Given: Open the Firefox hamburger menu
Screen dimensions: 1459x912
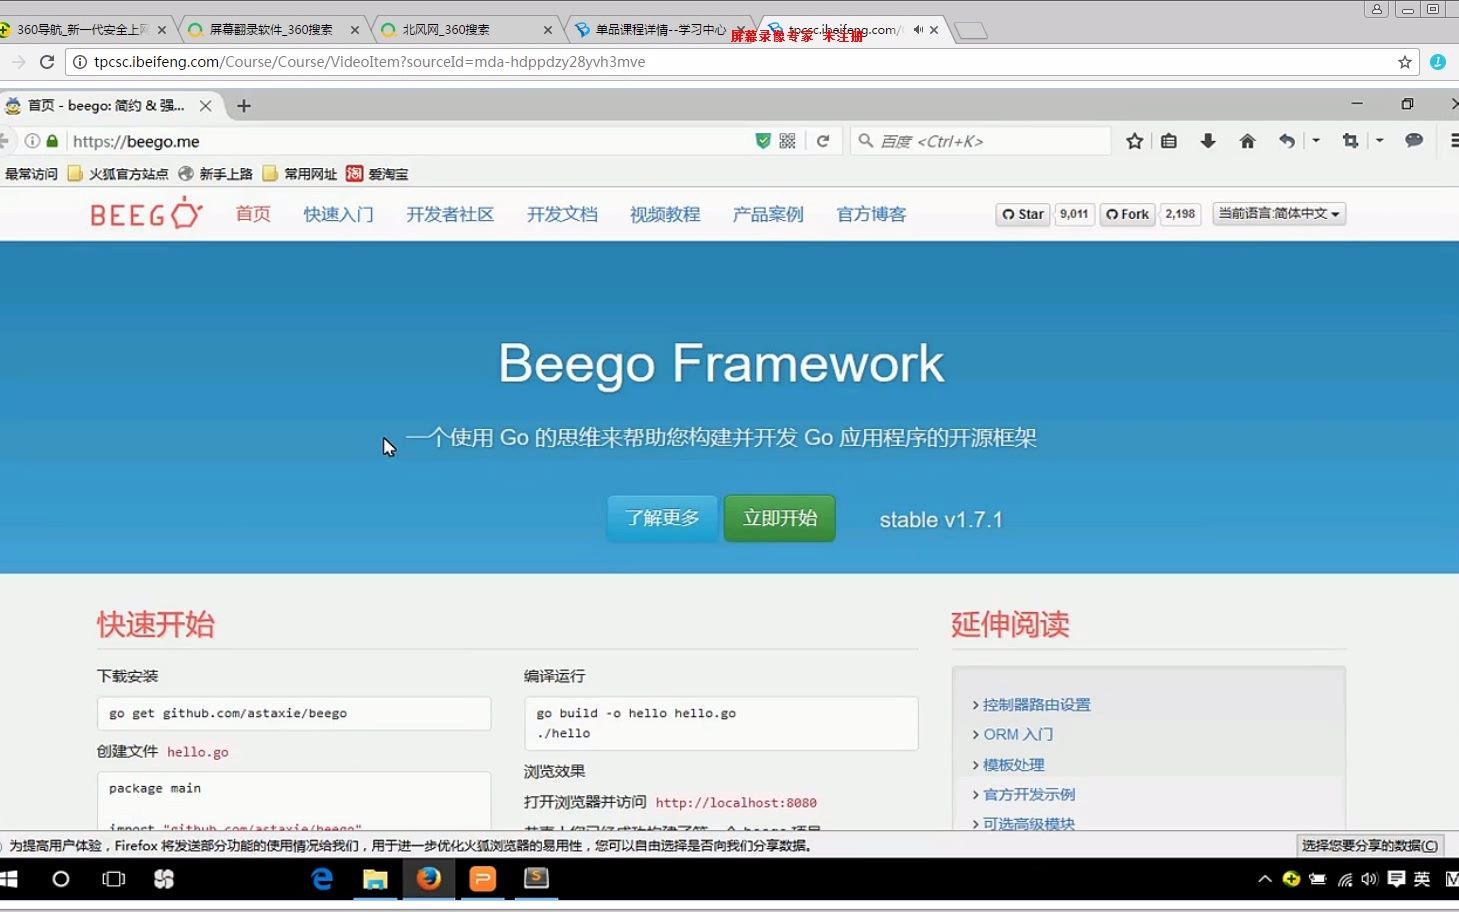Looking at the screenshot, I should [x=1454, y=141].
